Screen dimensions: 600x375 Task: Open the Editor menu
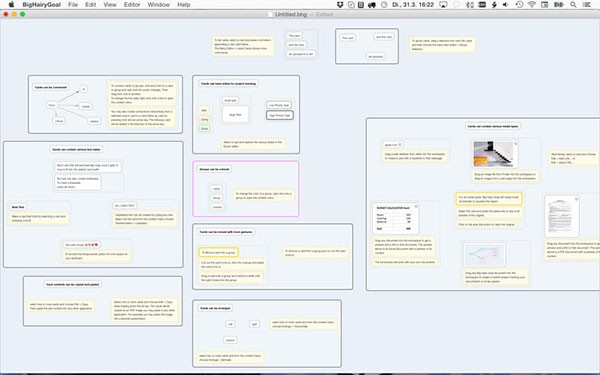[132, 5]
